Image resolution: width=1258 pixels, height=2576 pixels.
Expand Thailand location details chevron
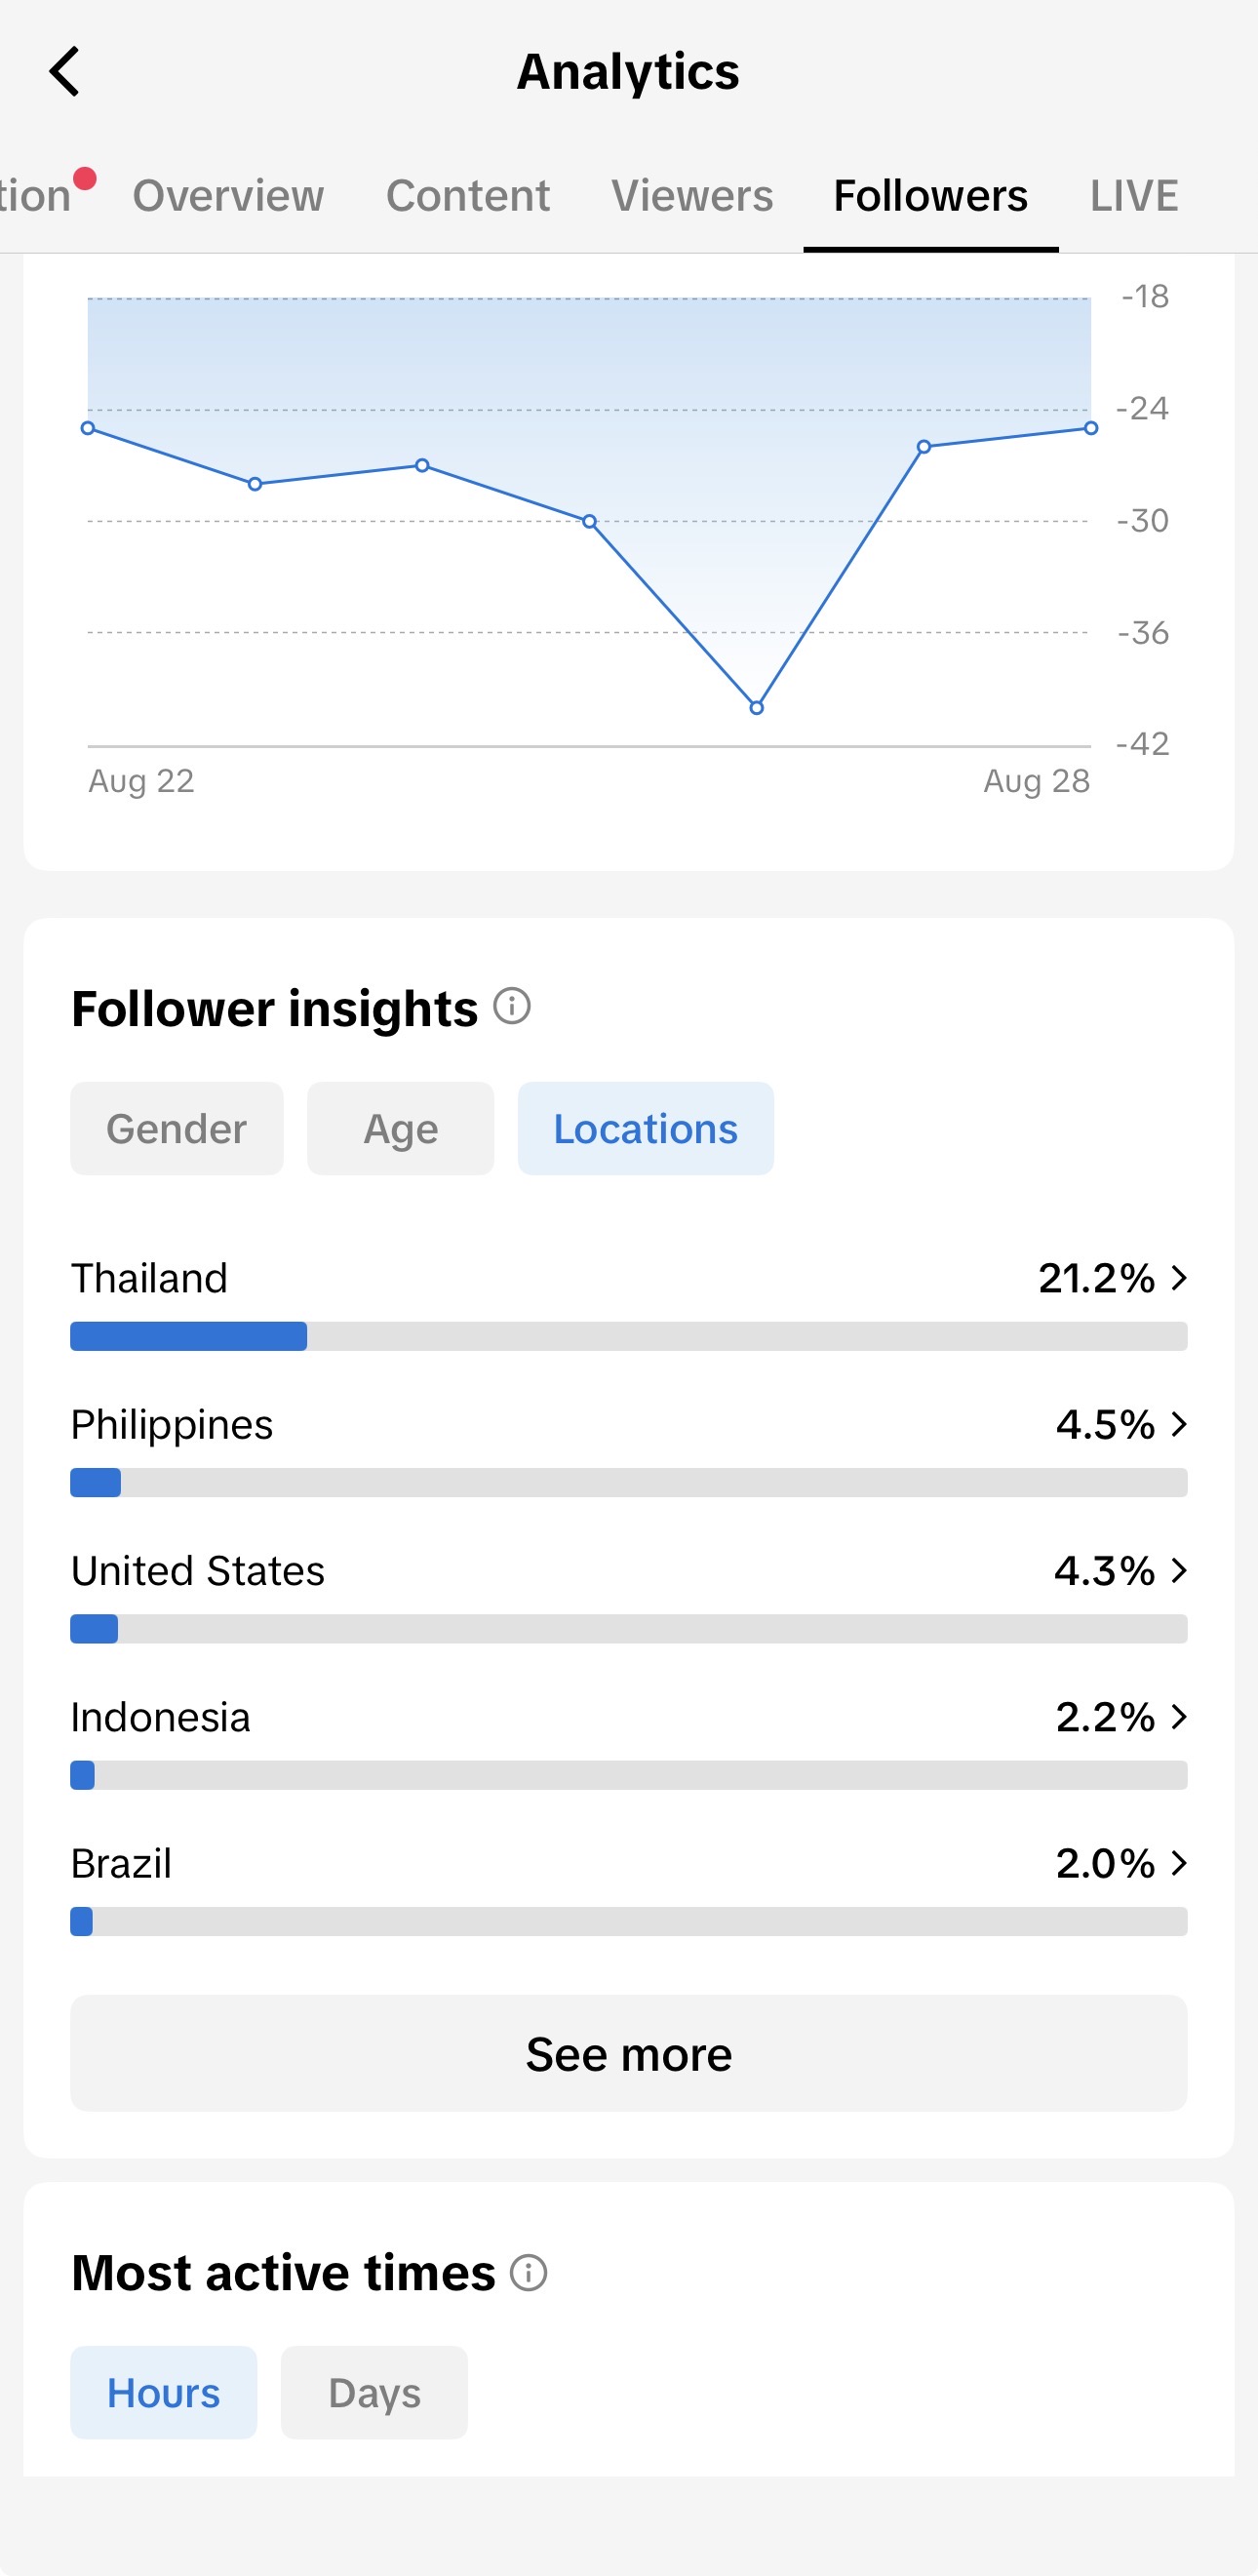[1179, 1277]
